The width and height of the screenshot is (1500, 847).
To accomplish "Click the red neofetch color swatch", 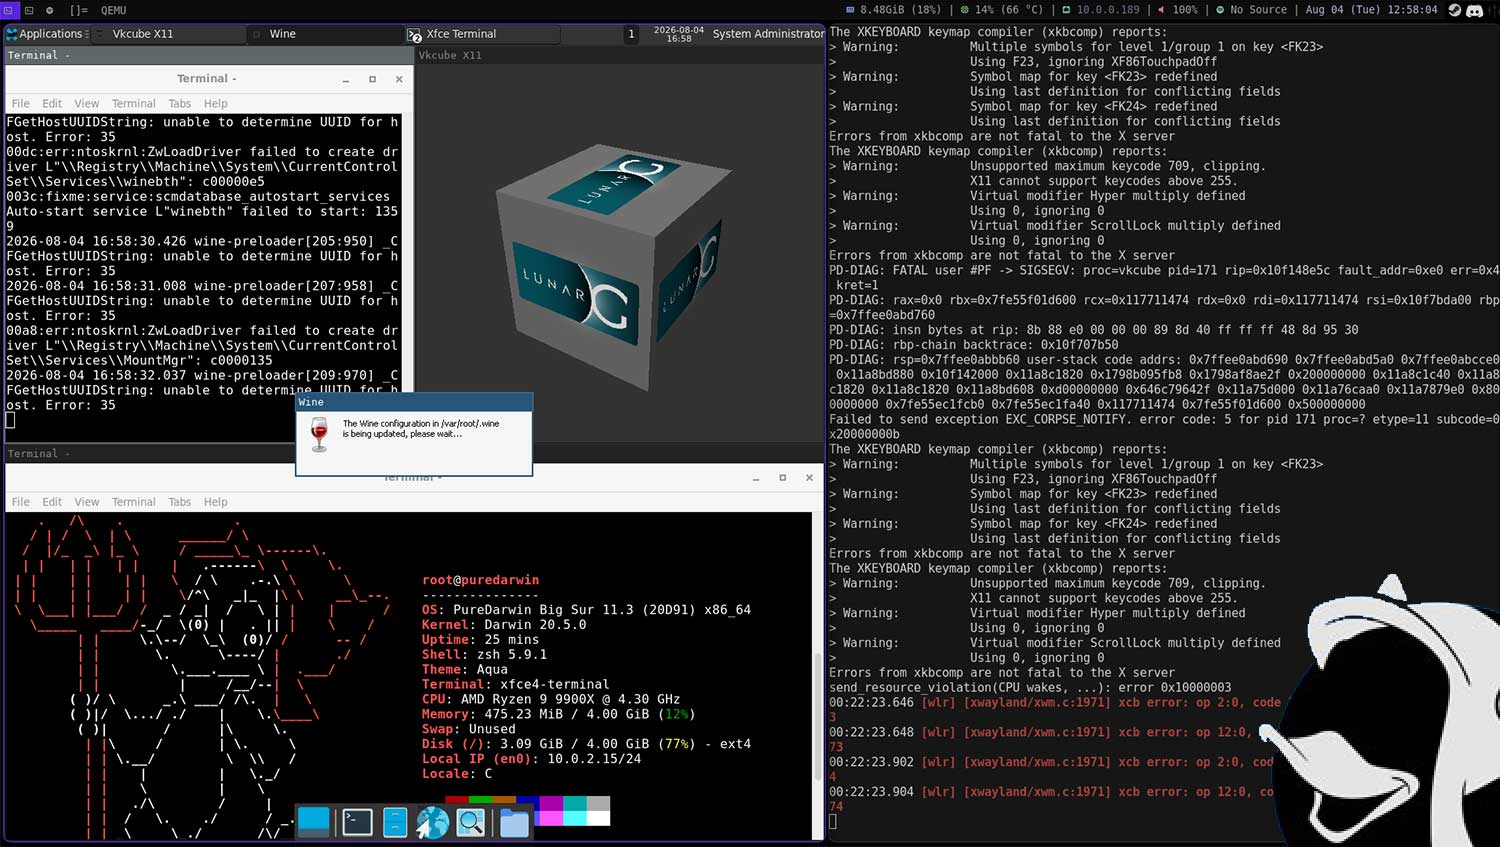I will 457,800.
